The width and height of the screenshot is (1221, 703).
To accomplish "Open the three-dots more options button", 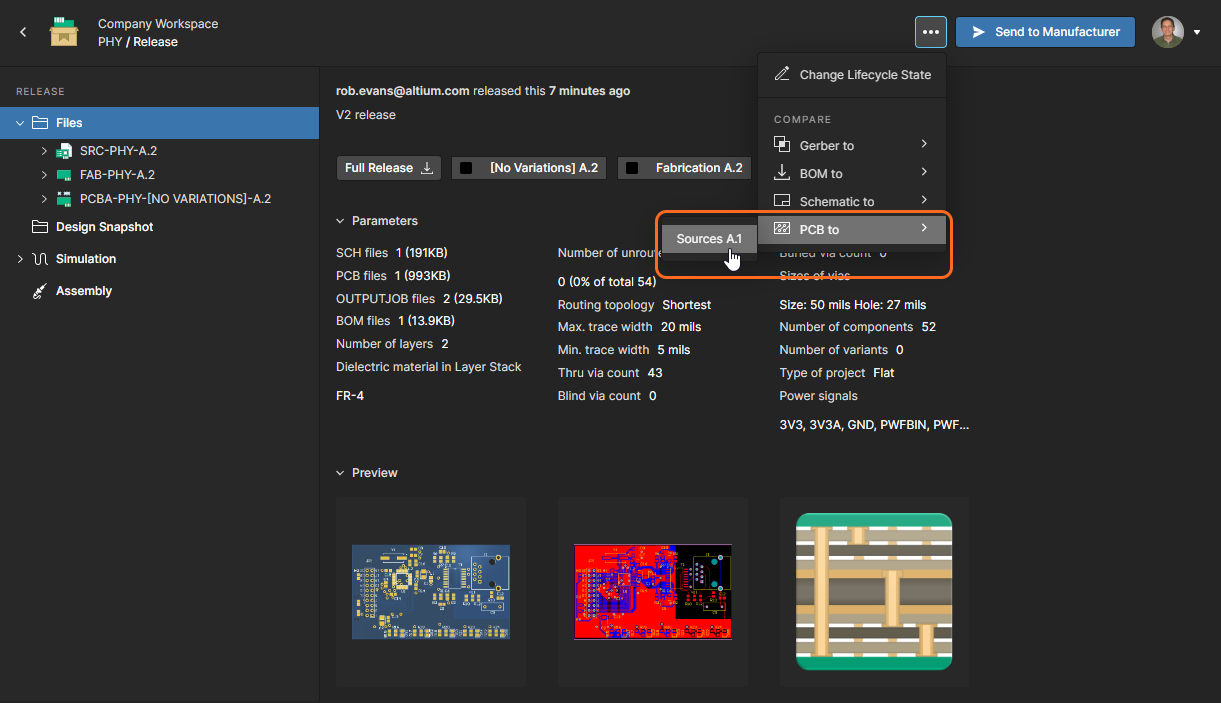I will point(930,32).
